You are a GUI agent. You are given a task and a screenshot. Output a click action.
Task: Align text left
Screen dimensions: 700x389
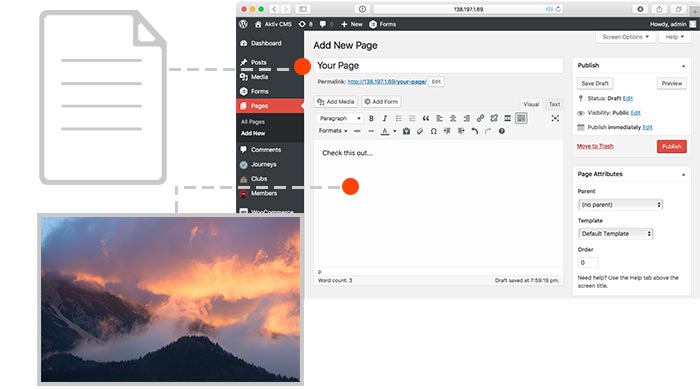(439, 118)
